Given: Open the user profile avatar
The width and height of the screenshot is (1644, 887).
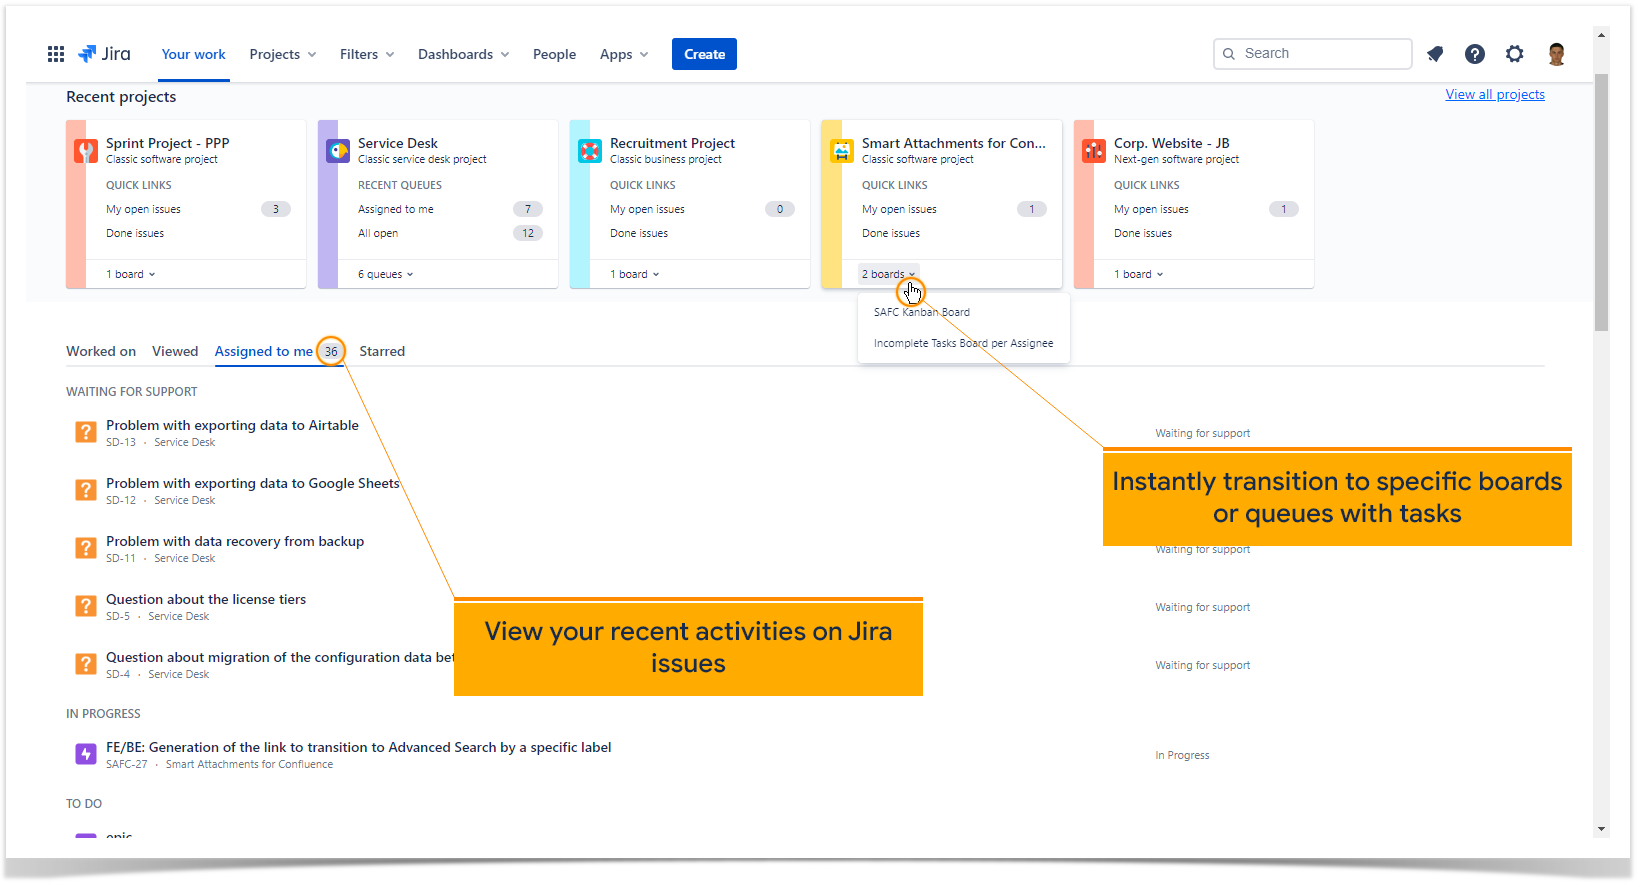Looking at the screenshot, I should coord(1556,54).
